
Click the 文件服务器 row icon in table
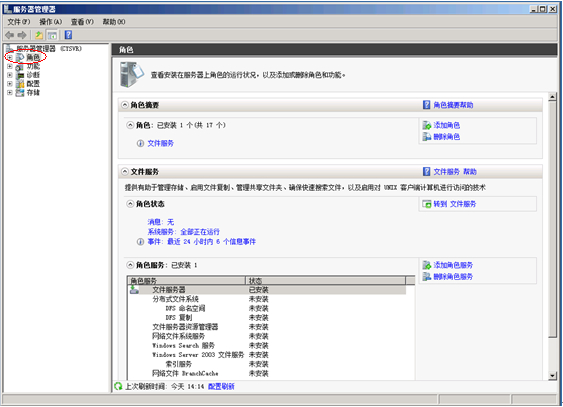tap(134, 290)
